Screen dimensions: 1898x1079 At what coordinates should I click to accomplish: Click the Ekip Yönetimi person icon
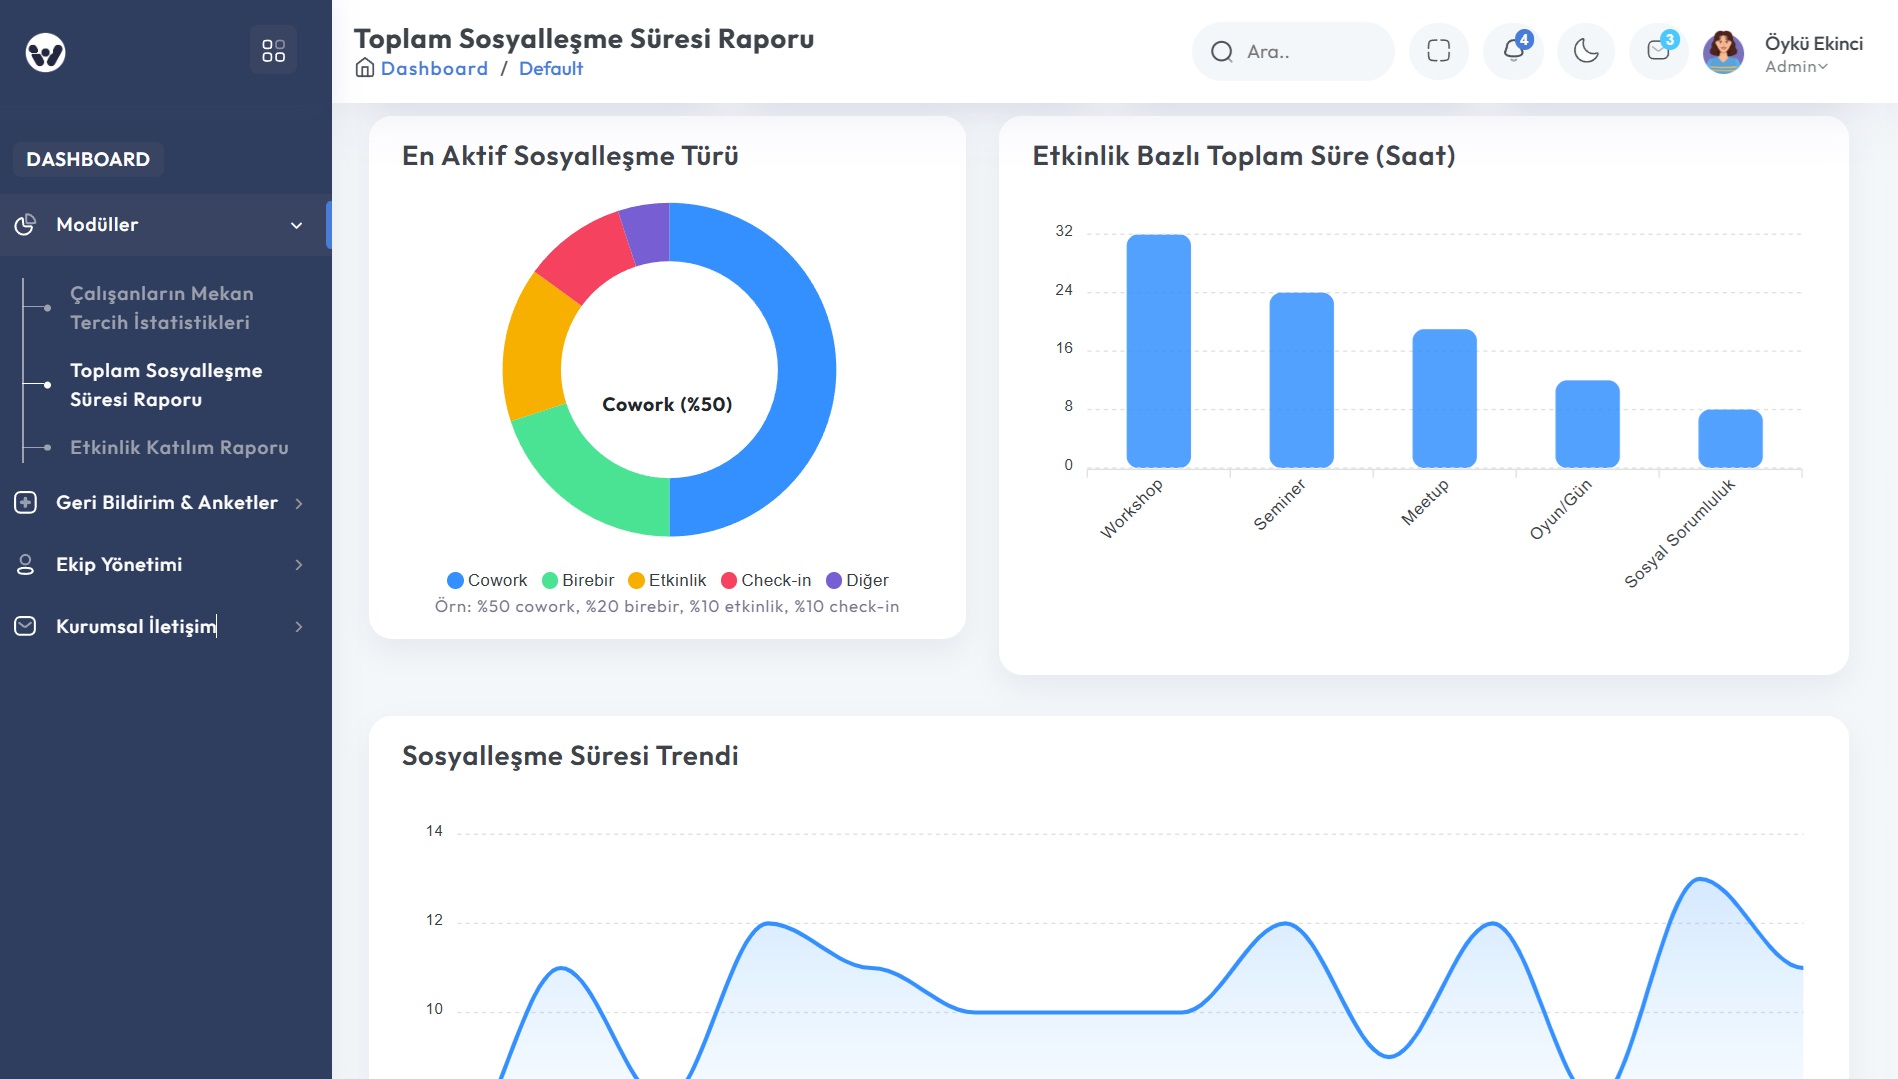tap(25, 565)
